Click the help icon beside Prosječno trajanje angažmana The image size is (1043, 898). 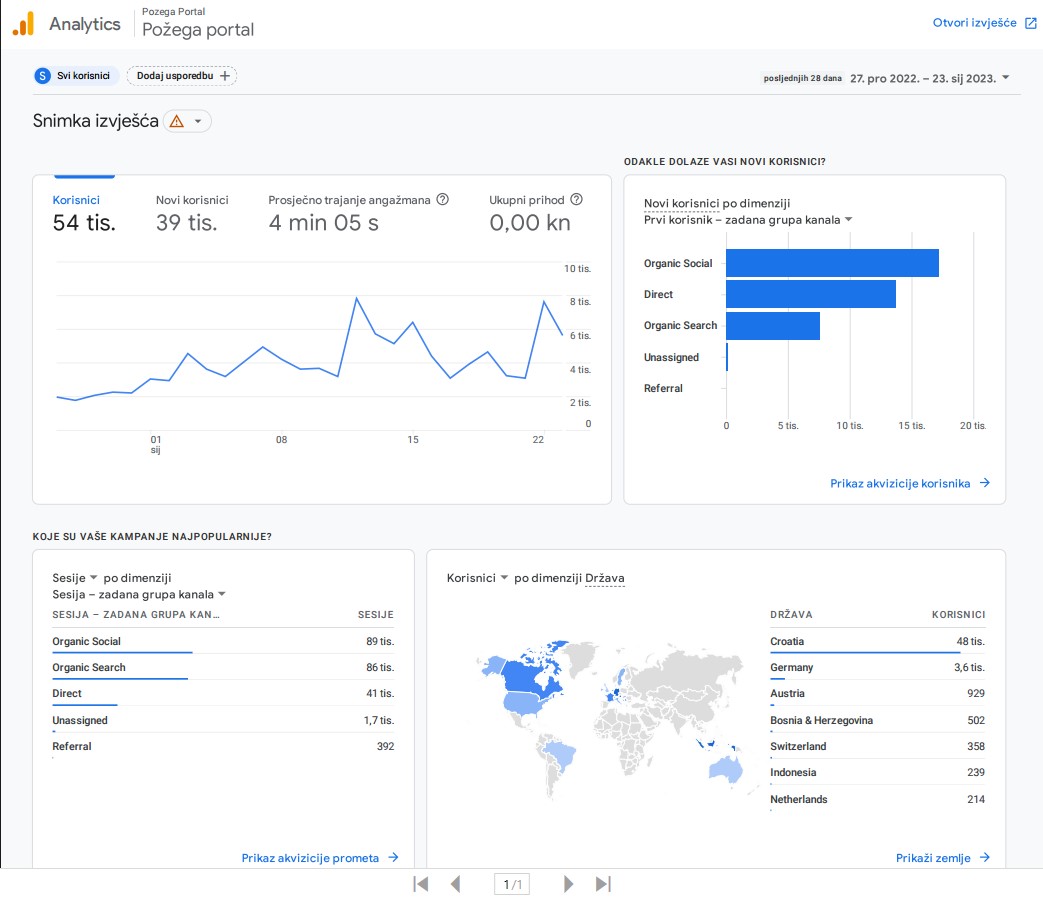point(443,200)
